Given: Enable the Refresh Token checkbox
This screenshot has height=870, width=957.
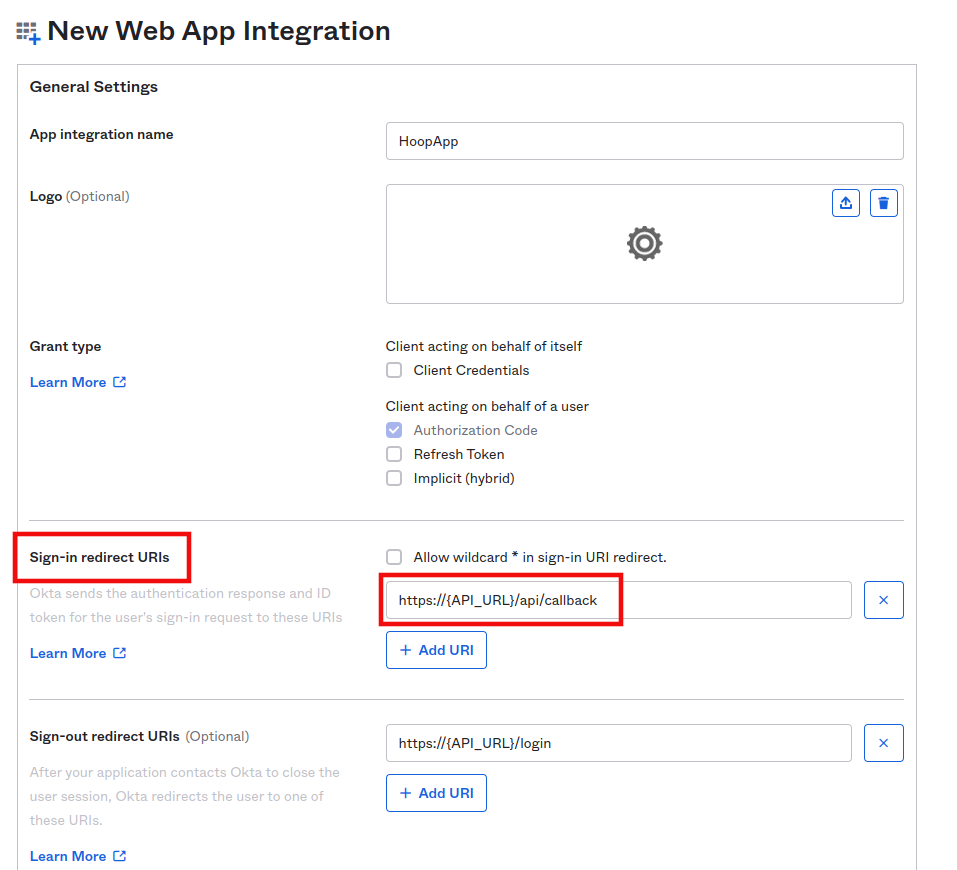Looking at the screenshot, I should 394,454.
